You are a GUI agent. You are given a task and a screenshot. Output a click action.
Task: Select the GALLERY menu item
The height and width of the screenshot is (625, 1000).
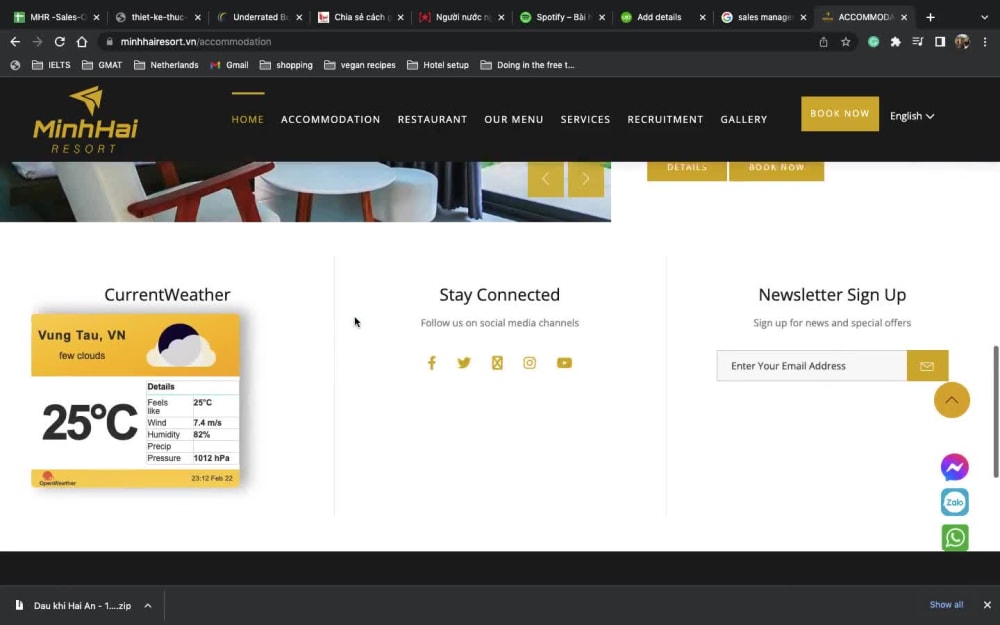click(x=744, y=119)
